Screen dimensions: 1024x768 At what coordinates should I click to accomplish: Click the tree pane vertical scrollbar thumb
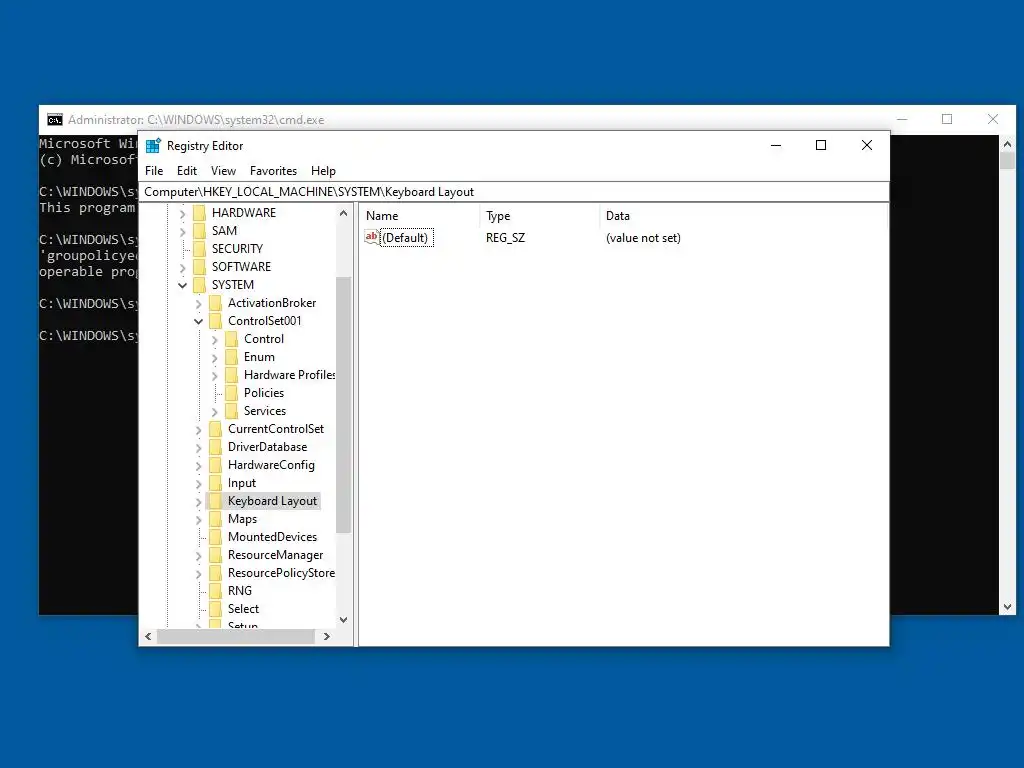coord(344,405)
